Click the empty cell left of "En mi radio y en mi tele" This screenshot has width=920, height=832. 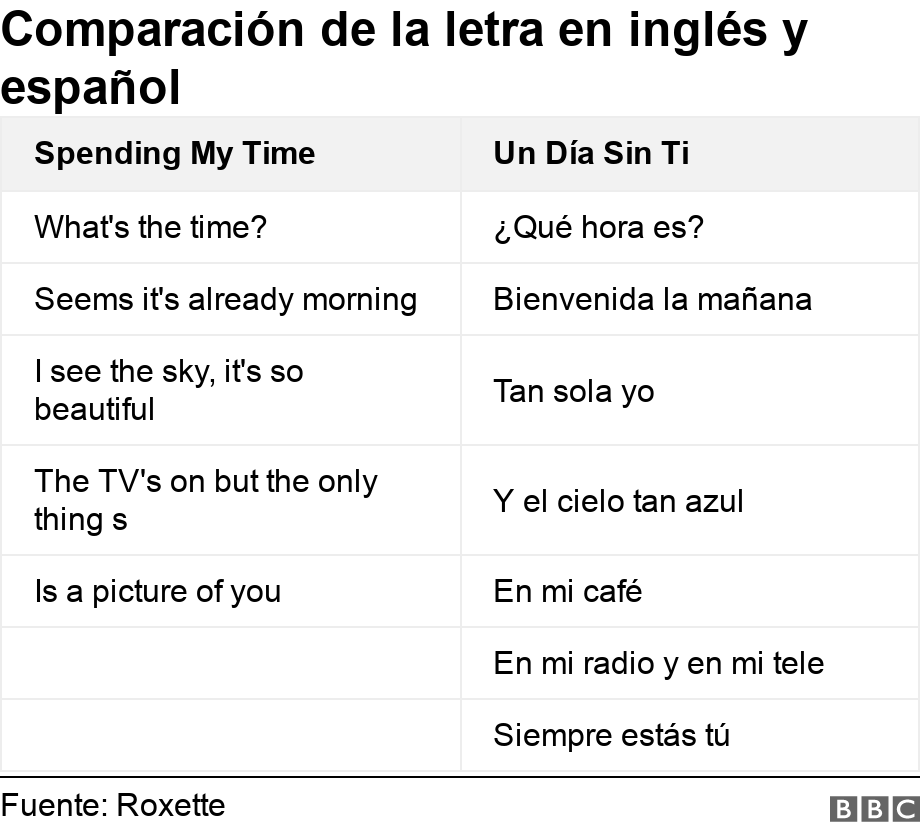pos(230,664)
